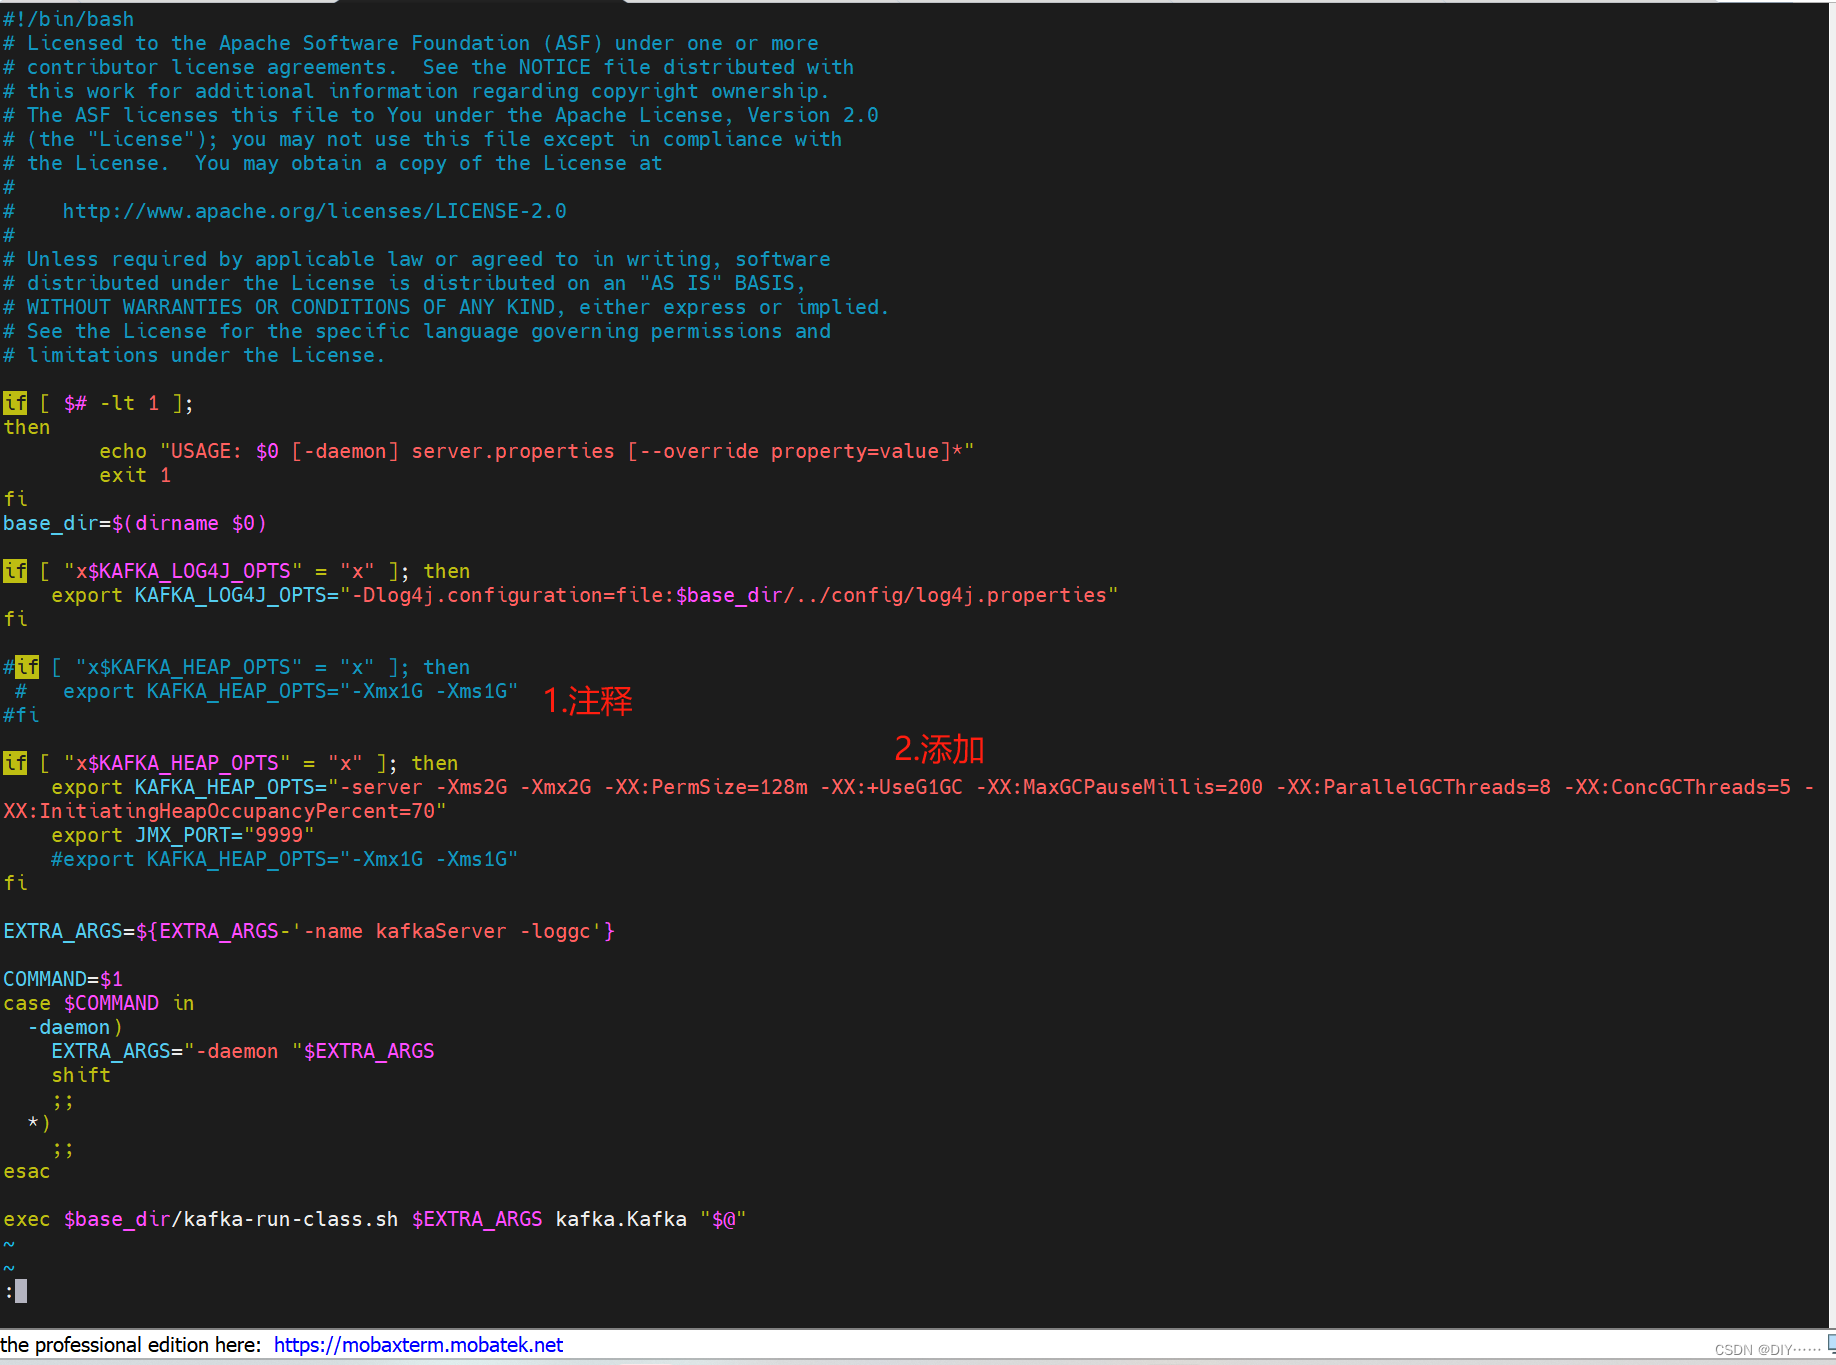Screen dimensions: 1836x1365
Task: Open the mobaxterm.mobatek.net link
Action: tap(418, 1345)
